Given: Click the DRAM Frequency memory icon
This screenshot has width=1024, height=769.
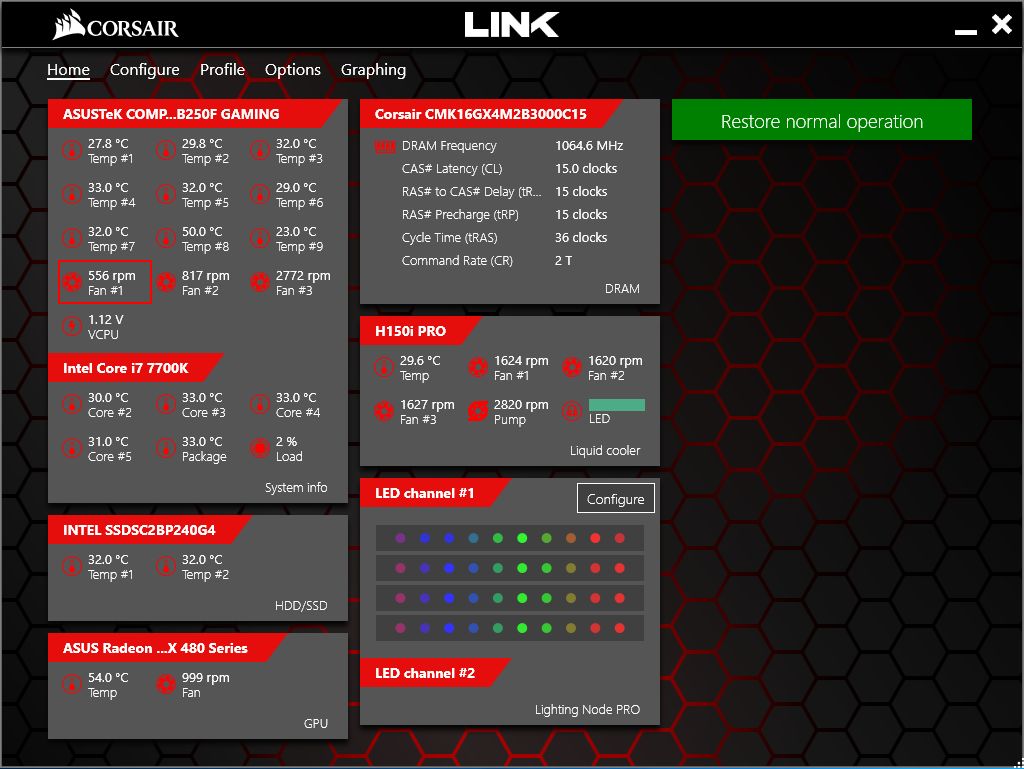Looking at the screenshot, I should 385,146.
